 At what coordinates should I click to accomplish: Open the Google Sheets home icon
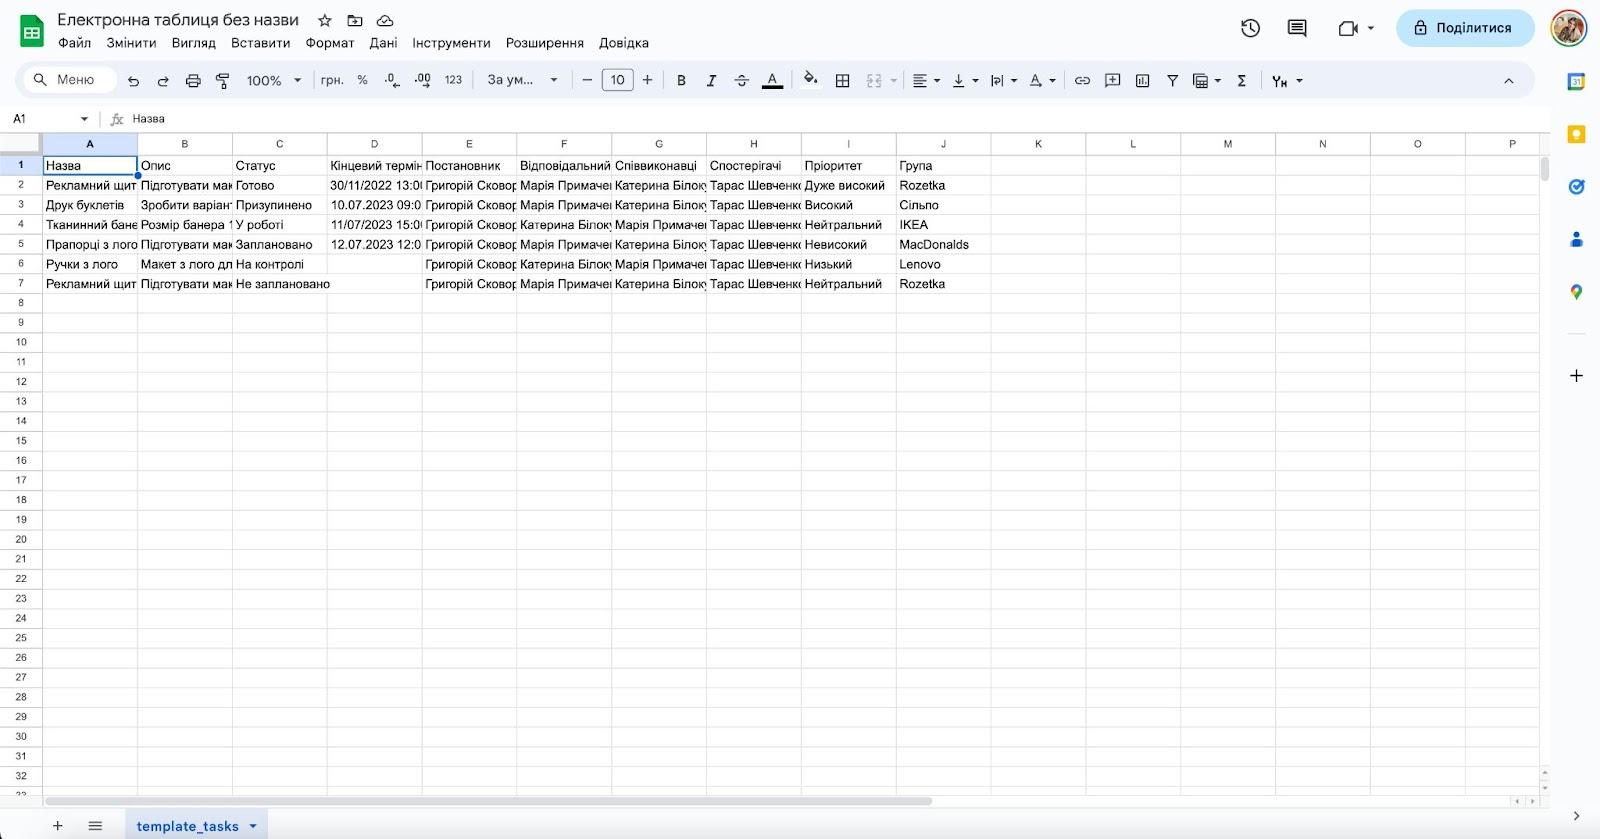[x=32, y=31]
